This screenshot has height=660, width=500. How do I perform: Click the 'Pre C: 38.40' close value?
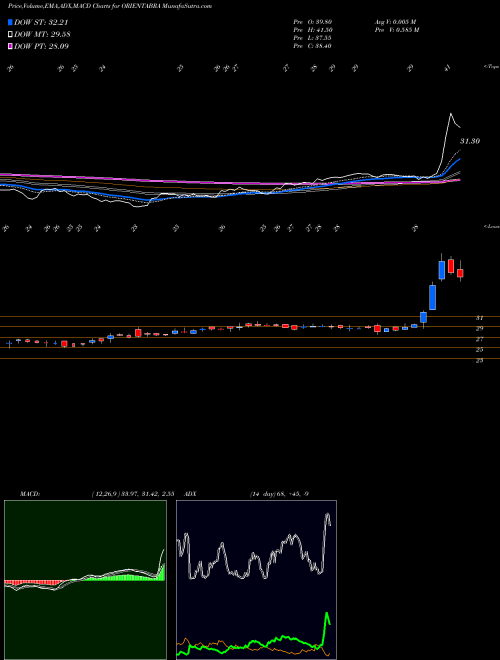point(313,45)
